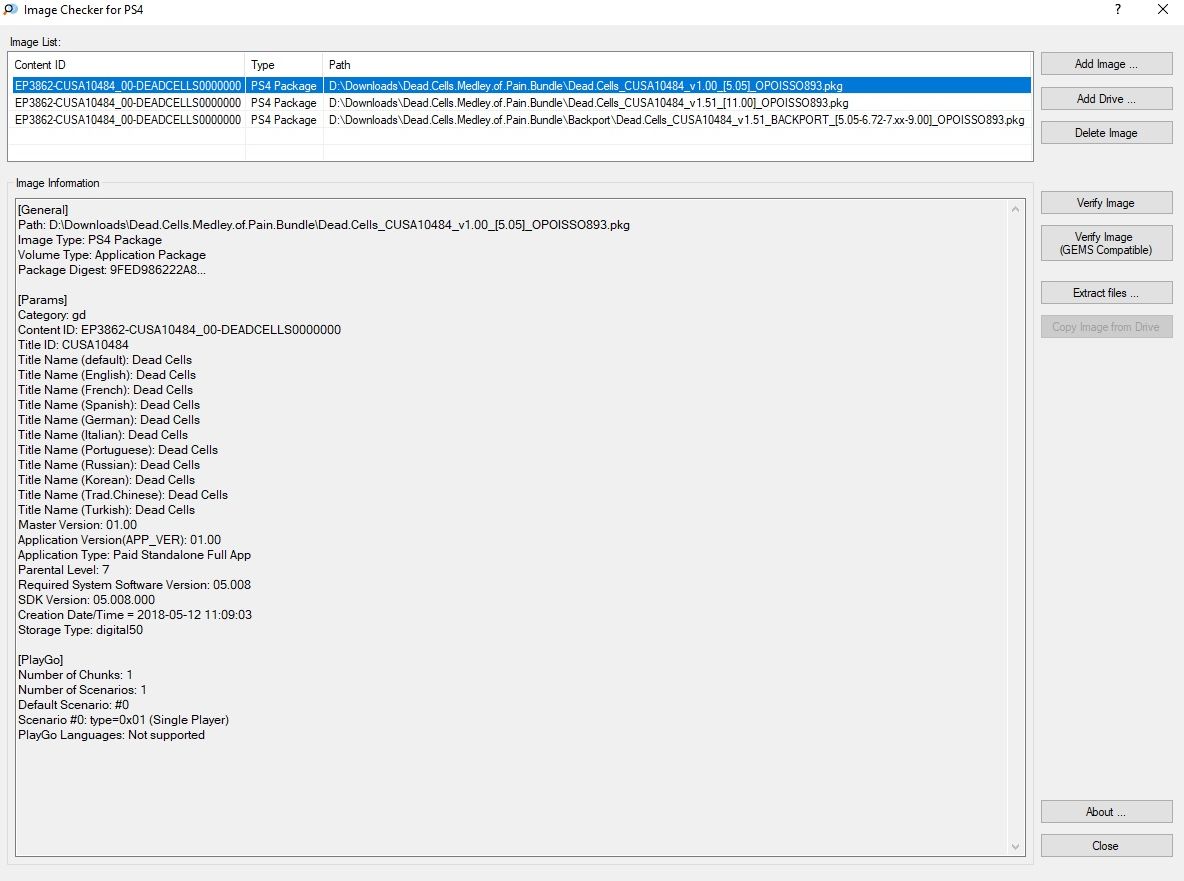Viewport: 1184px width, 881px height.
Task: Click the scroll up arrow in Image Information
Action: coord(1015,209)
